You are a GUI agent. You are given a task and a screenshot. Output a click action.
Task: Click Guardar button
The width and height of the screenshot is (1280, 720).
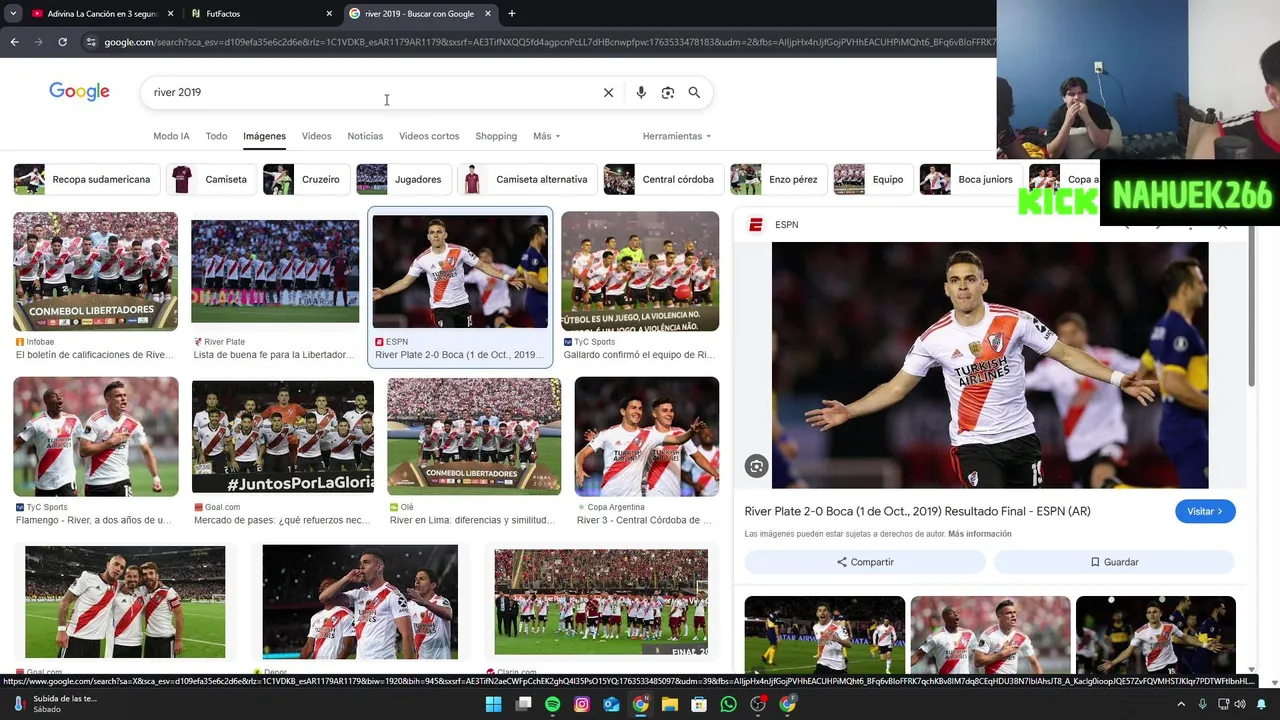click(1114, 562)
